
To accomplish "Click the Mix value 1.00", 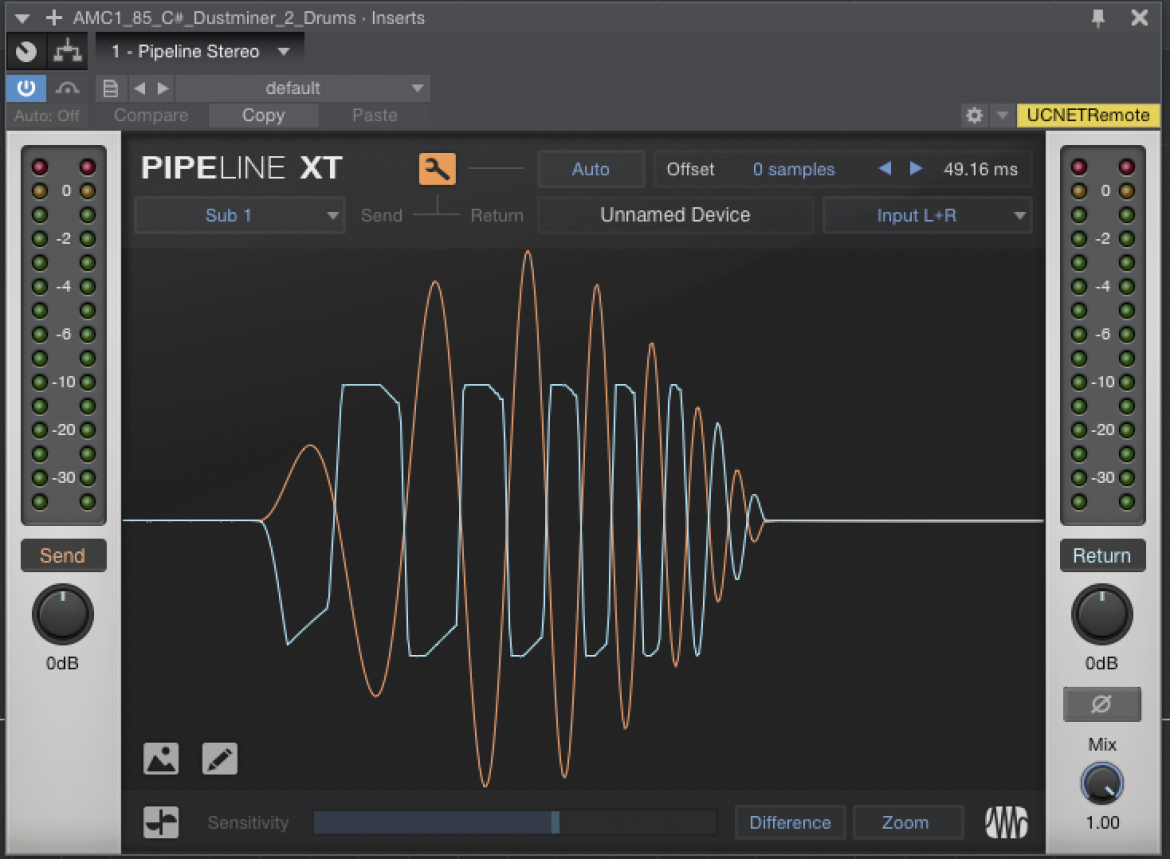I will click(1102, 822).
